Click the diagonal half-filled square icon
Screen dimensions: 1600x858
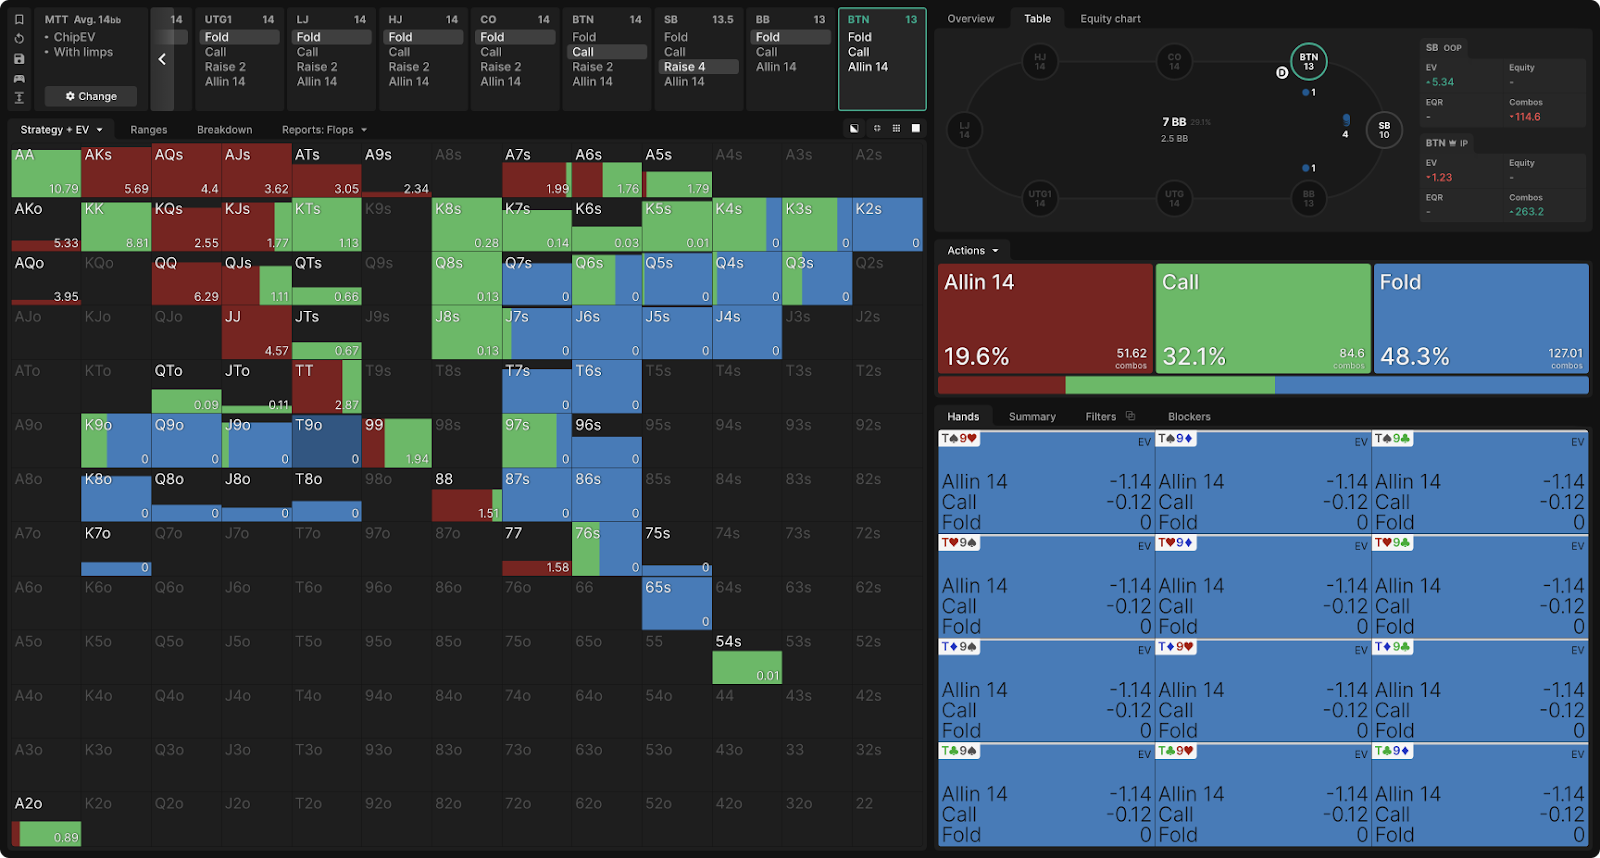click(x=854, y=129)
